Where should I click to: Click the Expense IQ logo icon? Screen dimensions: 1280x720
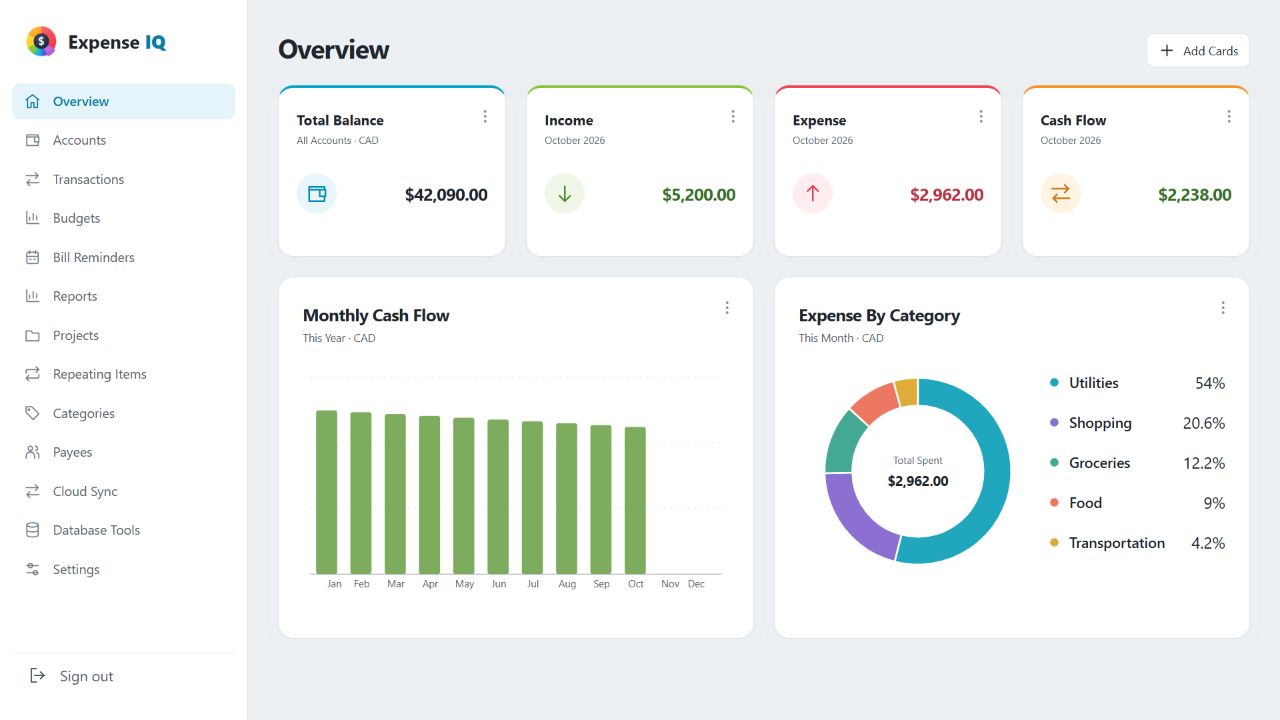point(41,41)
